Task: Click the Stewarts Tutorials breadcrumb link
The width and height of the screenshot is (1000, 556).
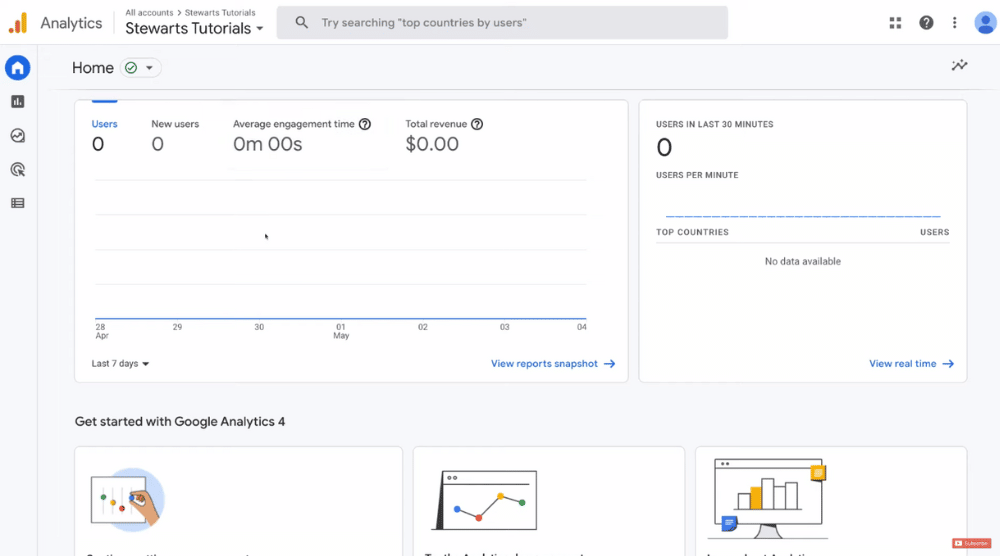Action: click(220, 12)
